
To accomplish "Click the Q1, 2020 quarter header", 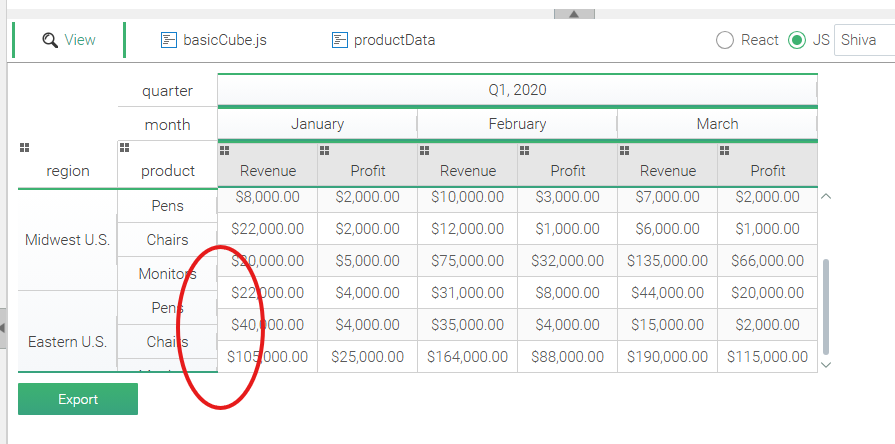I will [x=517, y=90].
